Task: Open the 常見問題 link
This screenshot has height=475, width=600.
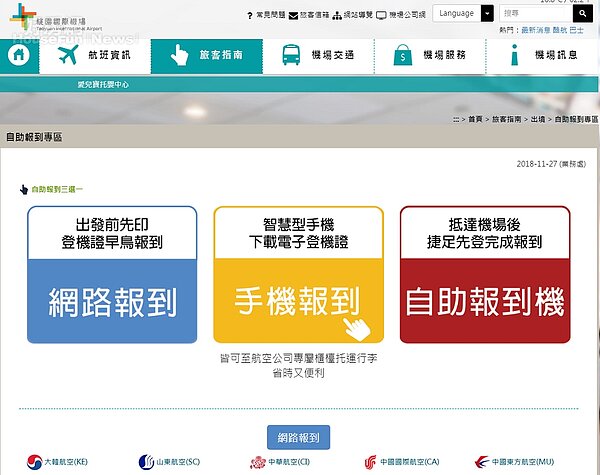Action: [271, 15]
